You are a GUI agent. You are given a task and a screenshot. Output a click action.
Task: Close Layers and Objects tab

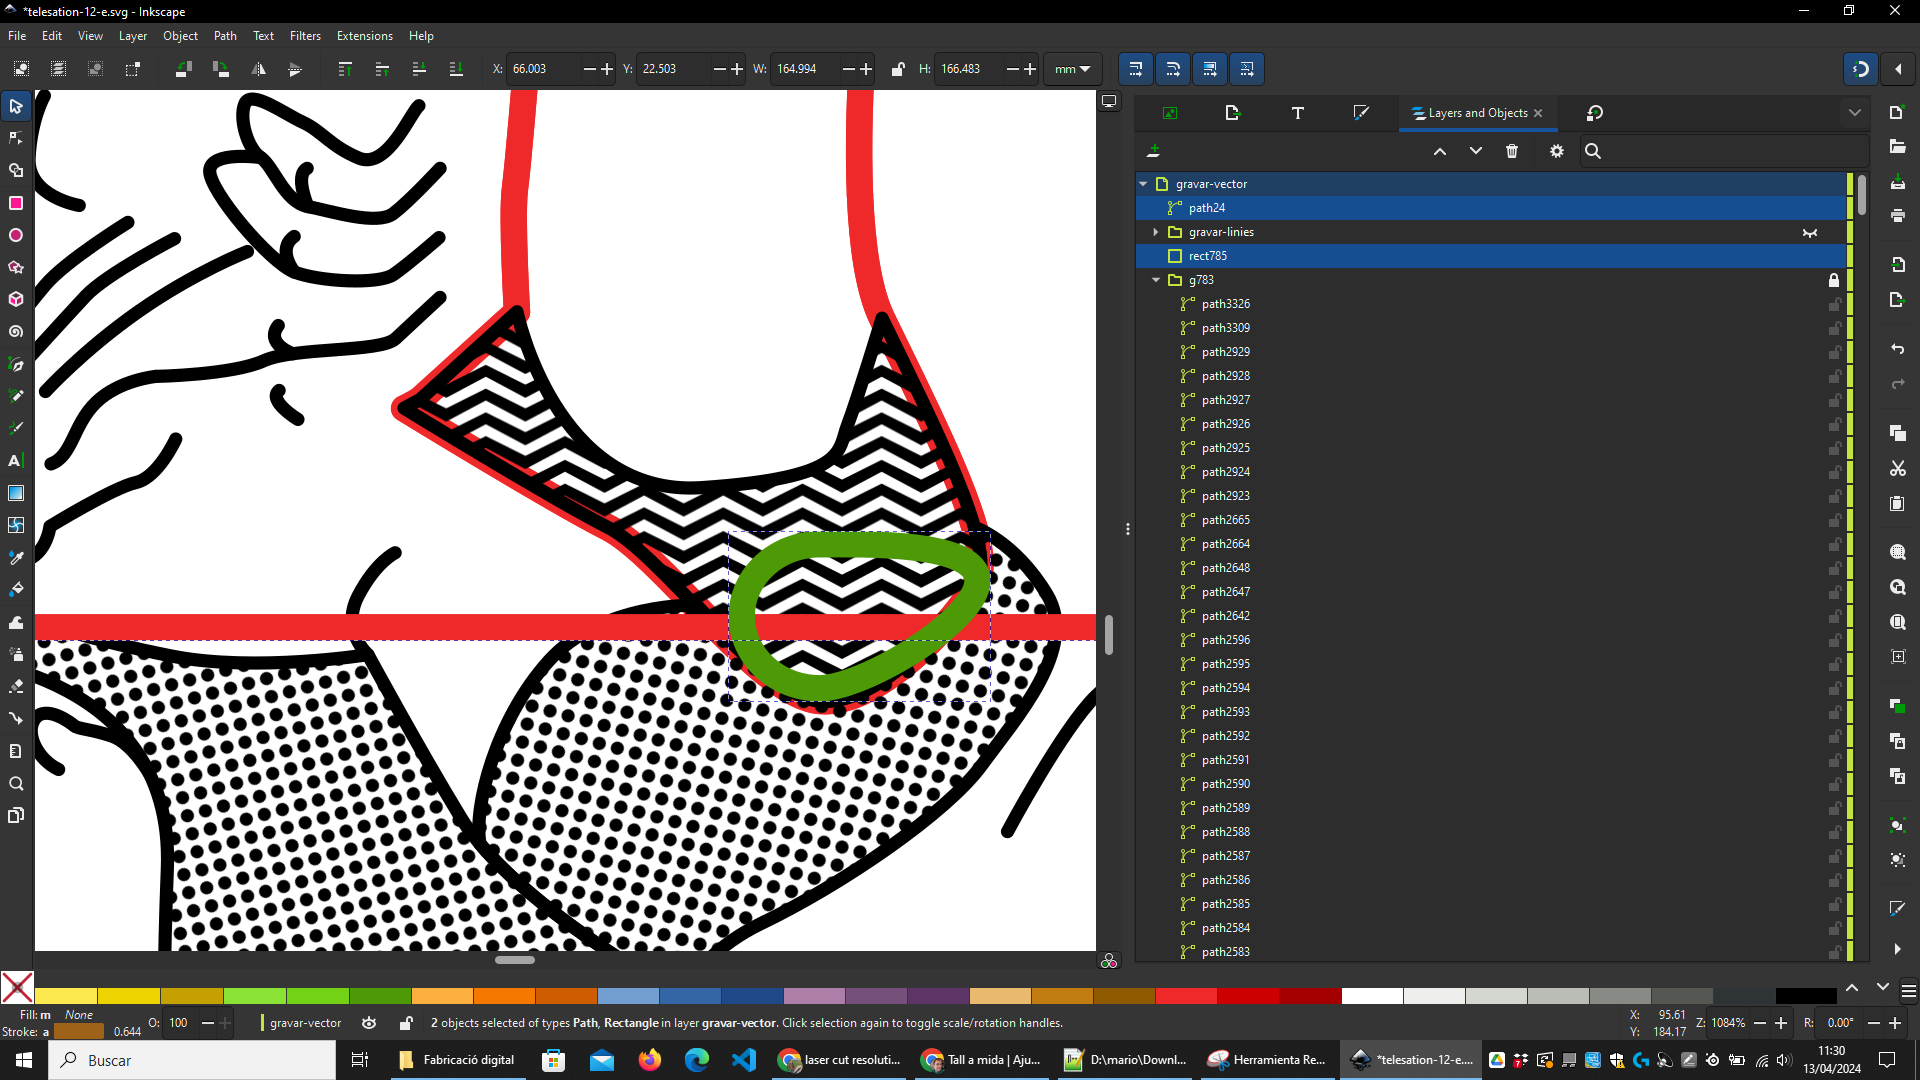coord(1538,113)
